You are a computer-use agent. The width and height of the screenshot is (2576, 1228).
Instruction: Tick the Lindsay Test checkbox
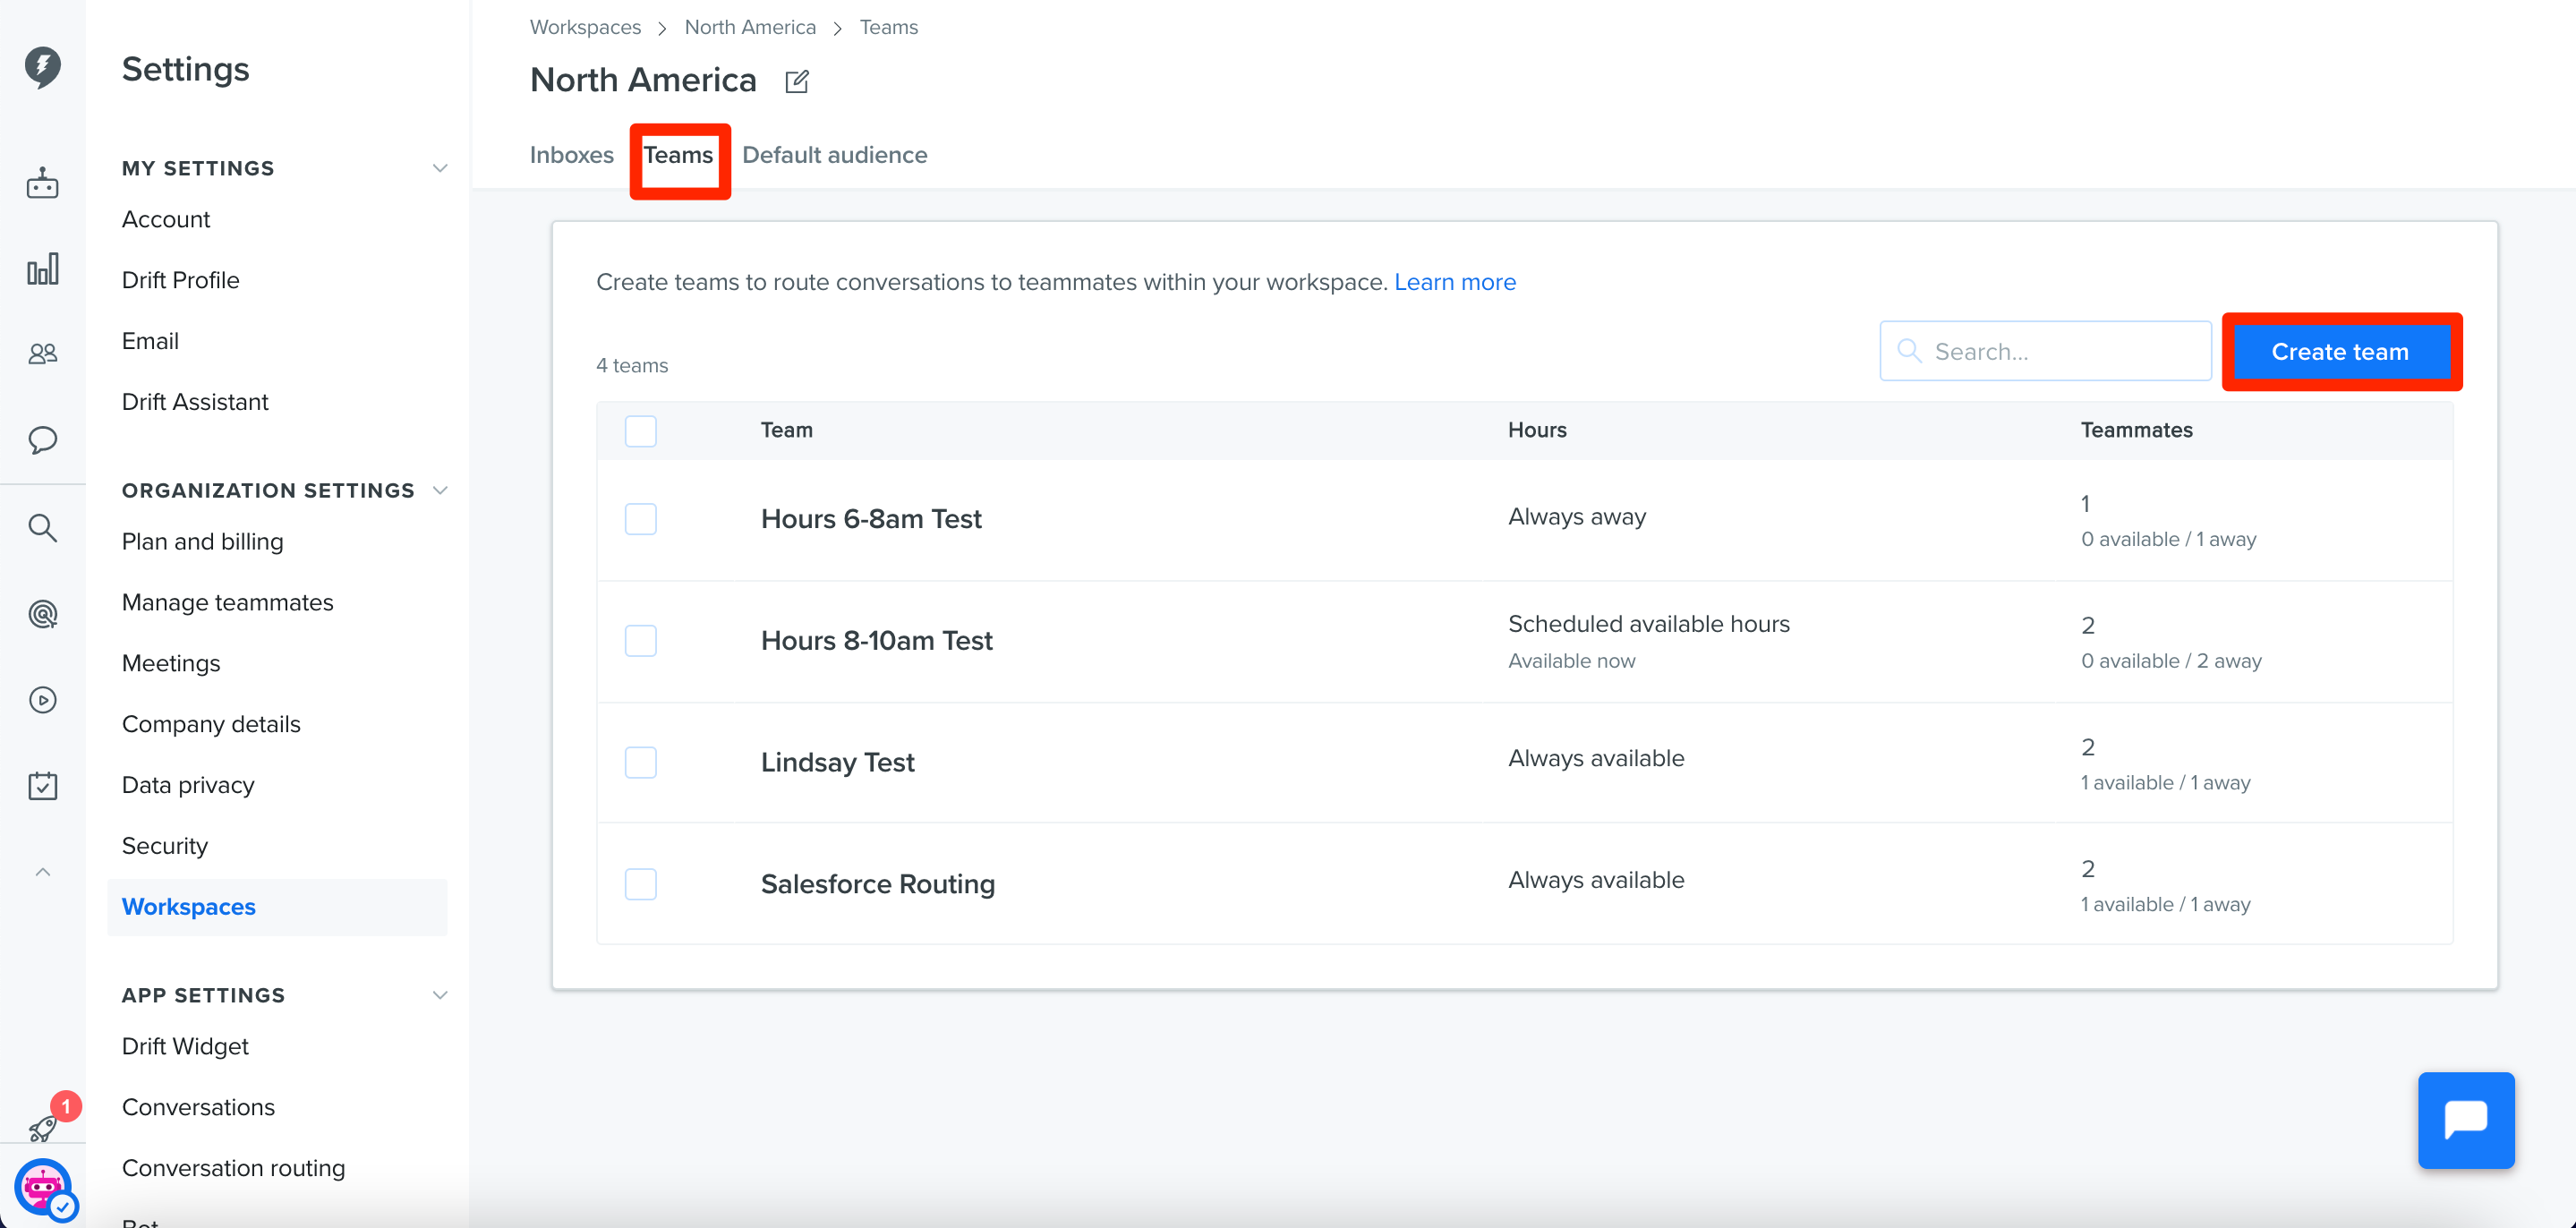click(640, 762)
